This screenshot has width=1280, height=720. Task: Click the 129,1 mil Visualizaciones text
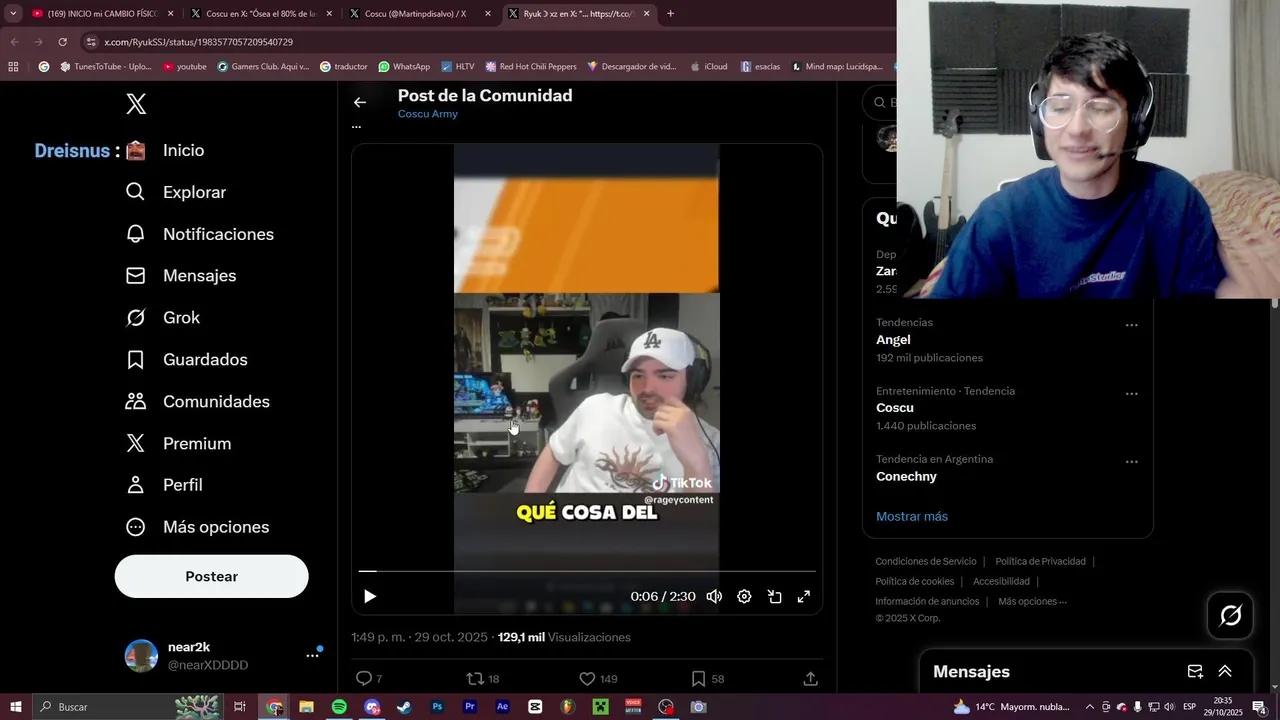[564, 637]
